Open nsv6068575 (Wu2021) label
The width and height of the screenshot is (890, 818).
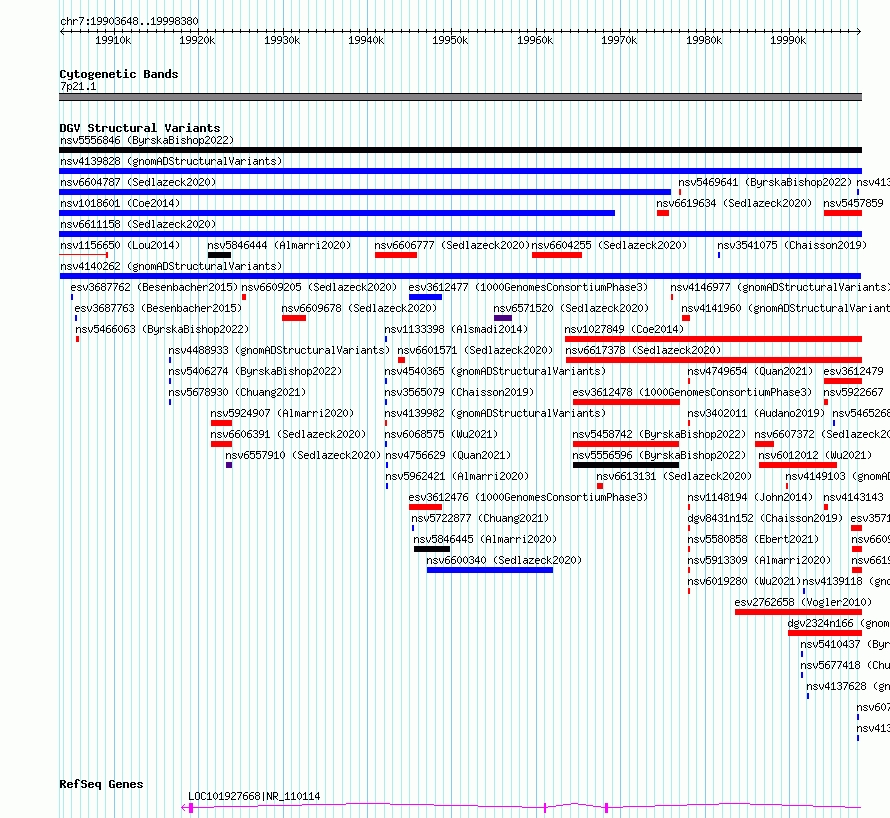pos(441,434)
